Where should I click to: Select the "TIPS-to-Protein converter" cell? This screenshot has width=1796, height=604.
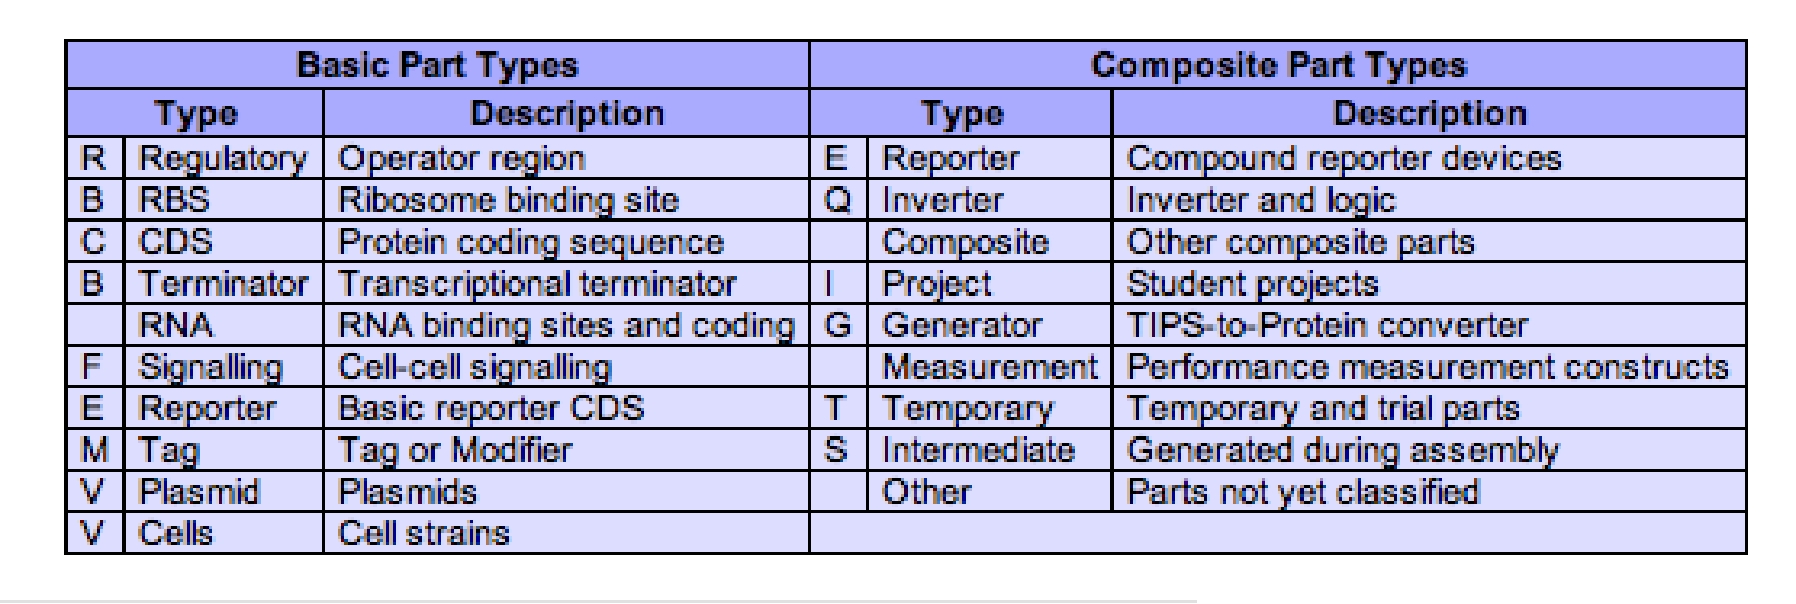(1327, 326)
